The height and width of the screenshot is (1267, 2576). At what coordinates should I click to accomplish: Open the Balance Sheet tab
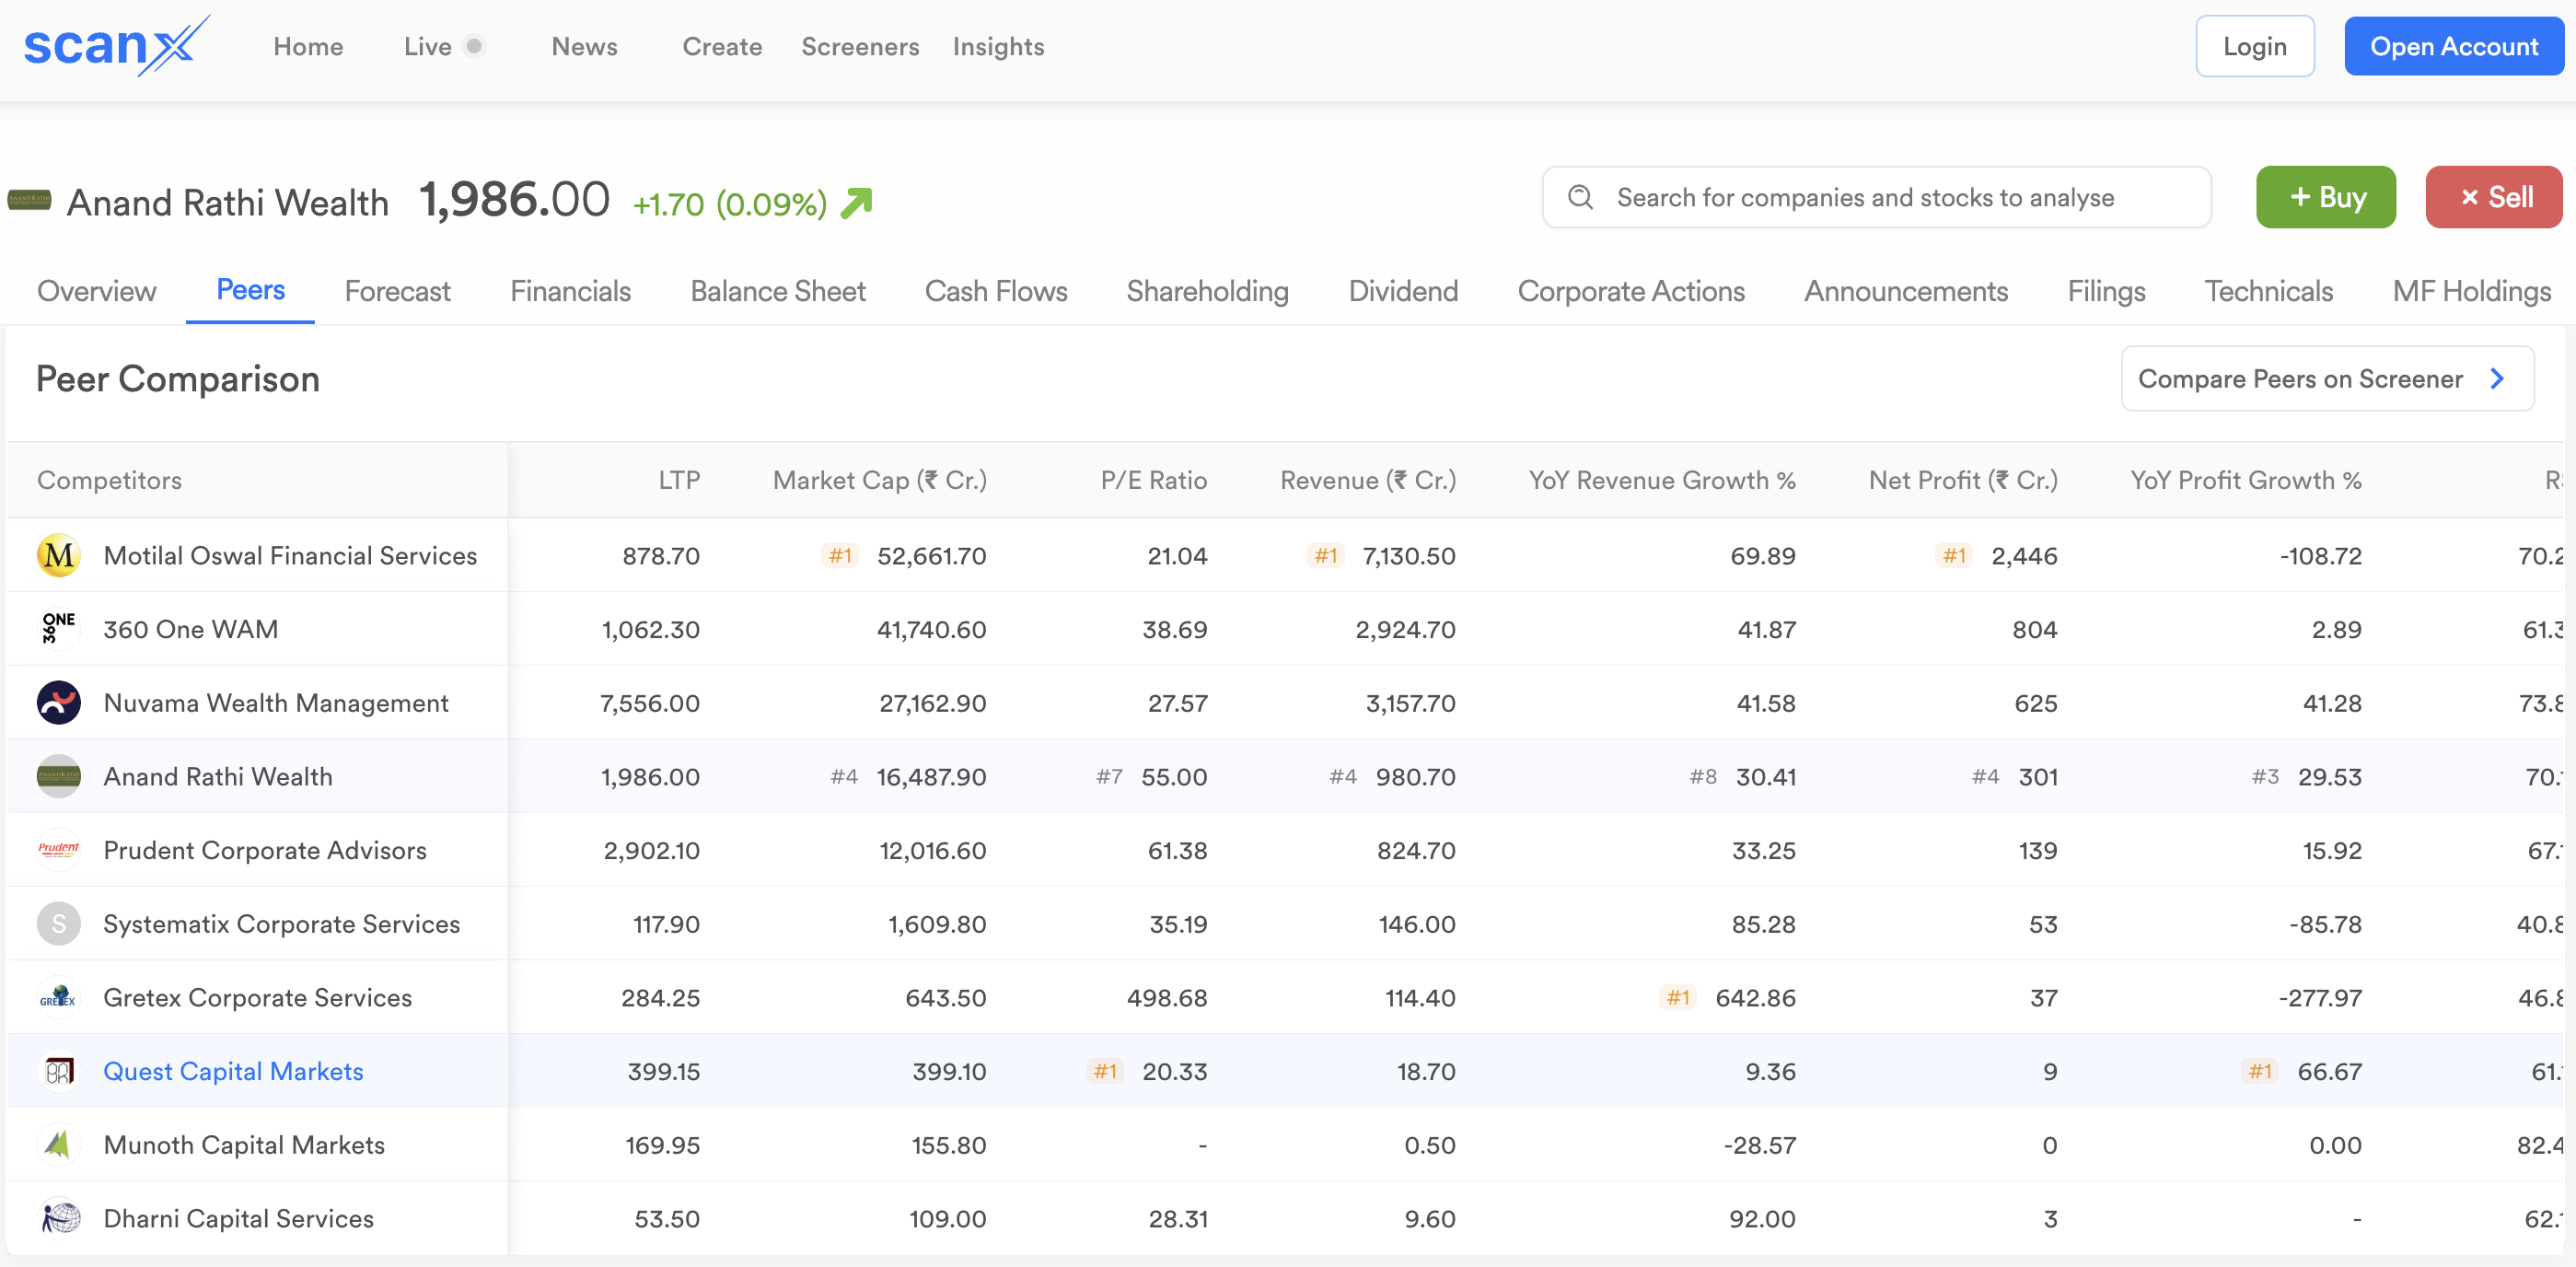[777, 291]
